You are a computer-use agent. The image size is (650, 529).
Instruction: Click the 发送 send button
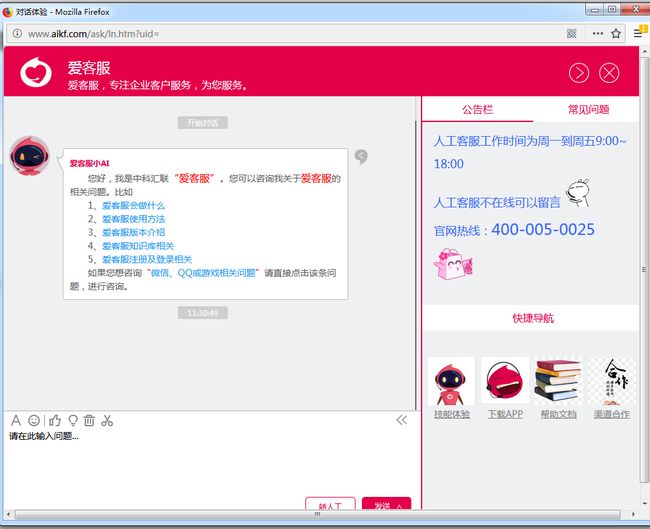point(386,504)
